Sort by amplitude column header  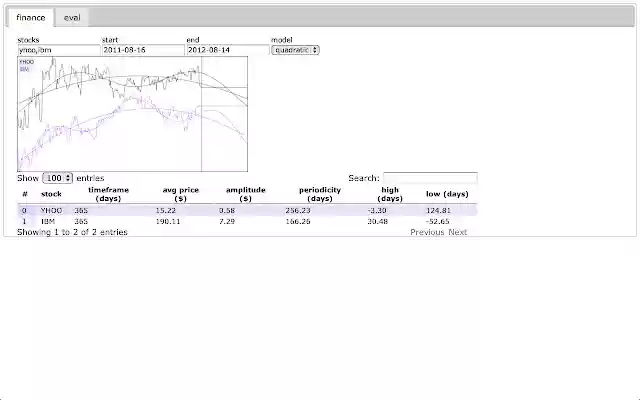[245, 194]
